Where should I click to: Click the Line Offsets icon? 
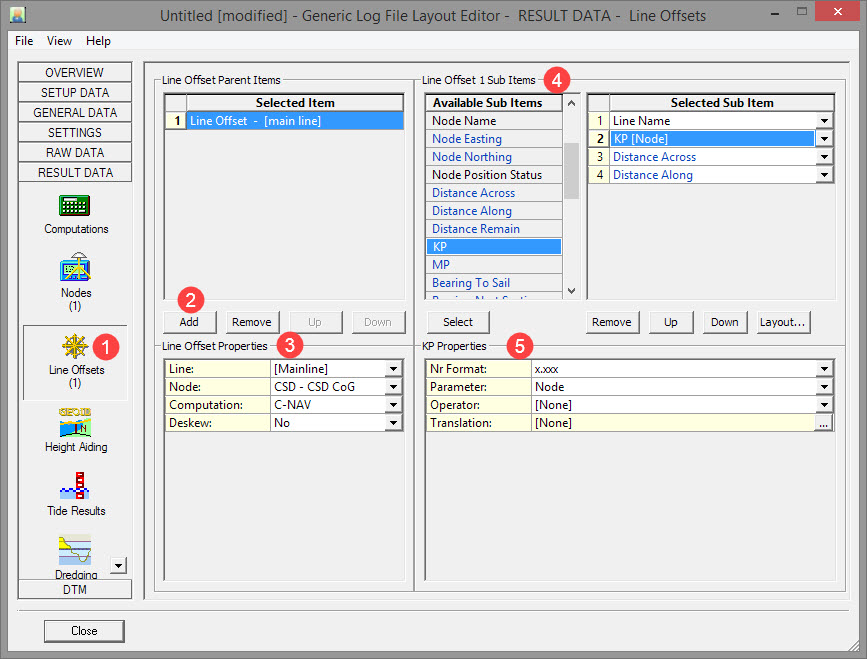[75, 347]
